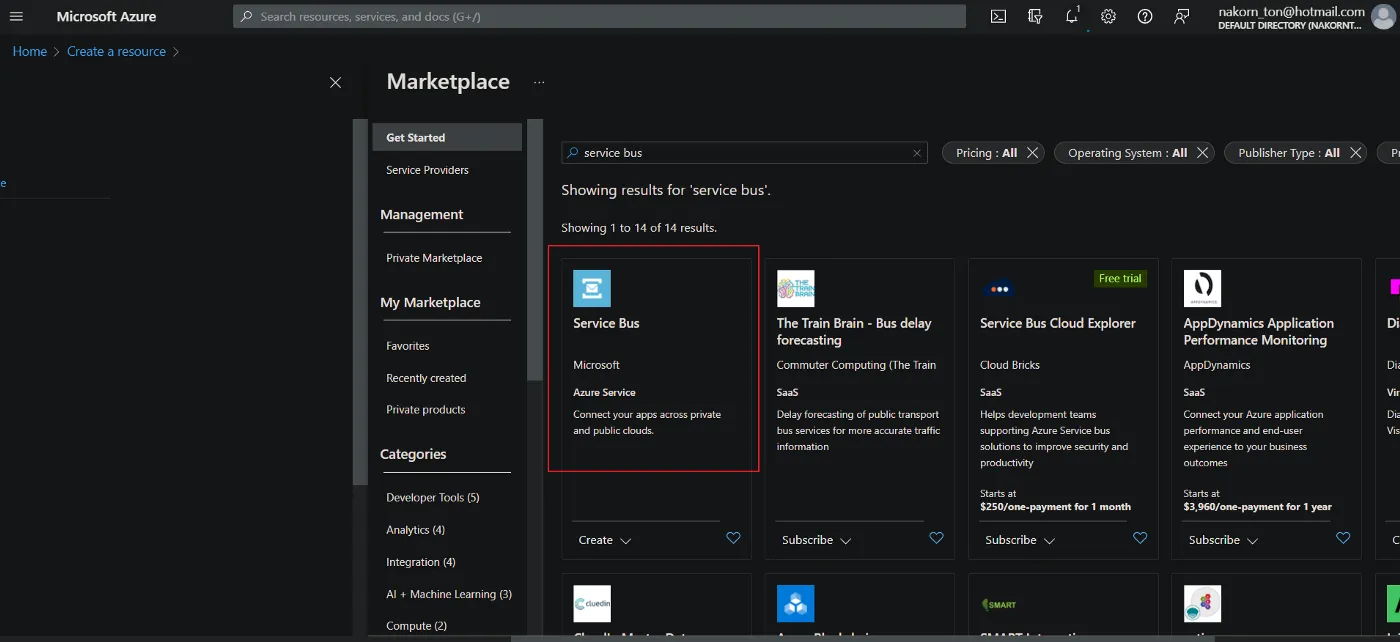Click the Microsoft Azure portal title
This screenshot has width=1400, height=642.
107,16
